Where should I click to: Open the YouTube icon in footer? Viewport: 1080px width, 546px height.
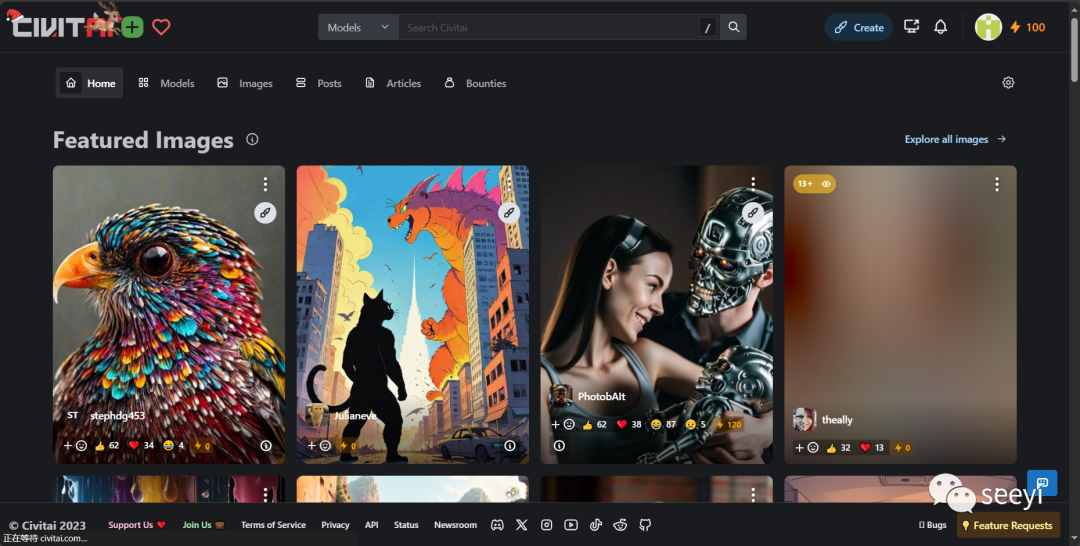click(x=570, y=525)
